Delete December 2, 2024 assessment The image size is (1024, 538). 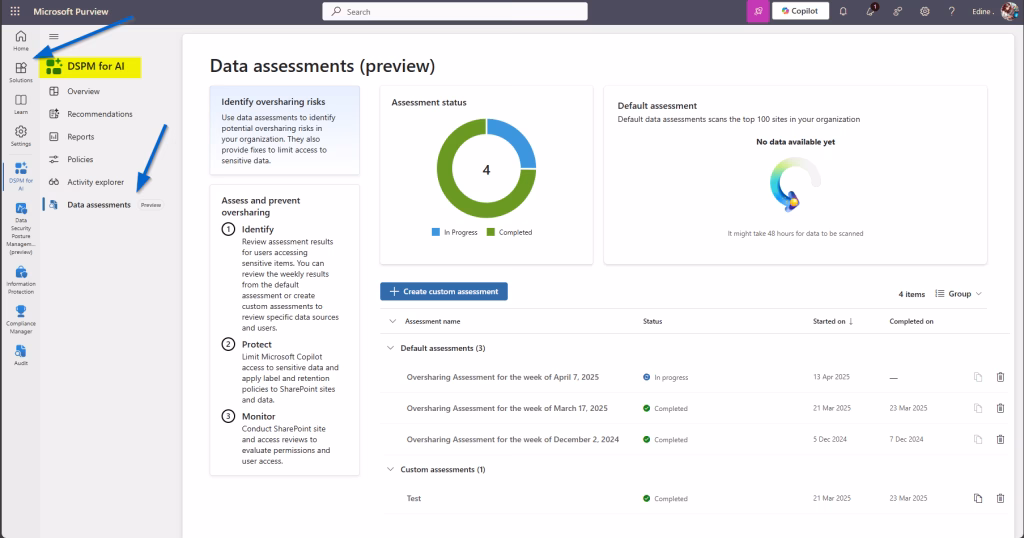click(1000, 439)
